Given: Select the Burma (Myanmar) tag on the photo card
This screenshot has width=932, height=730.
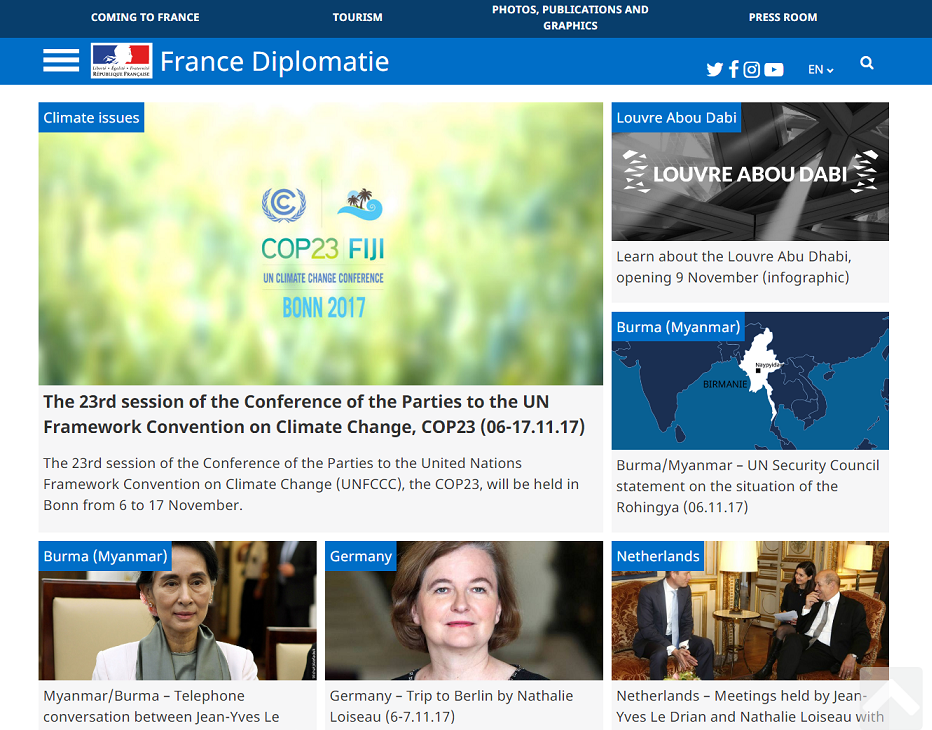Looking at the screenshot, I should 105,556.
